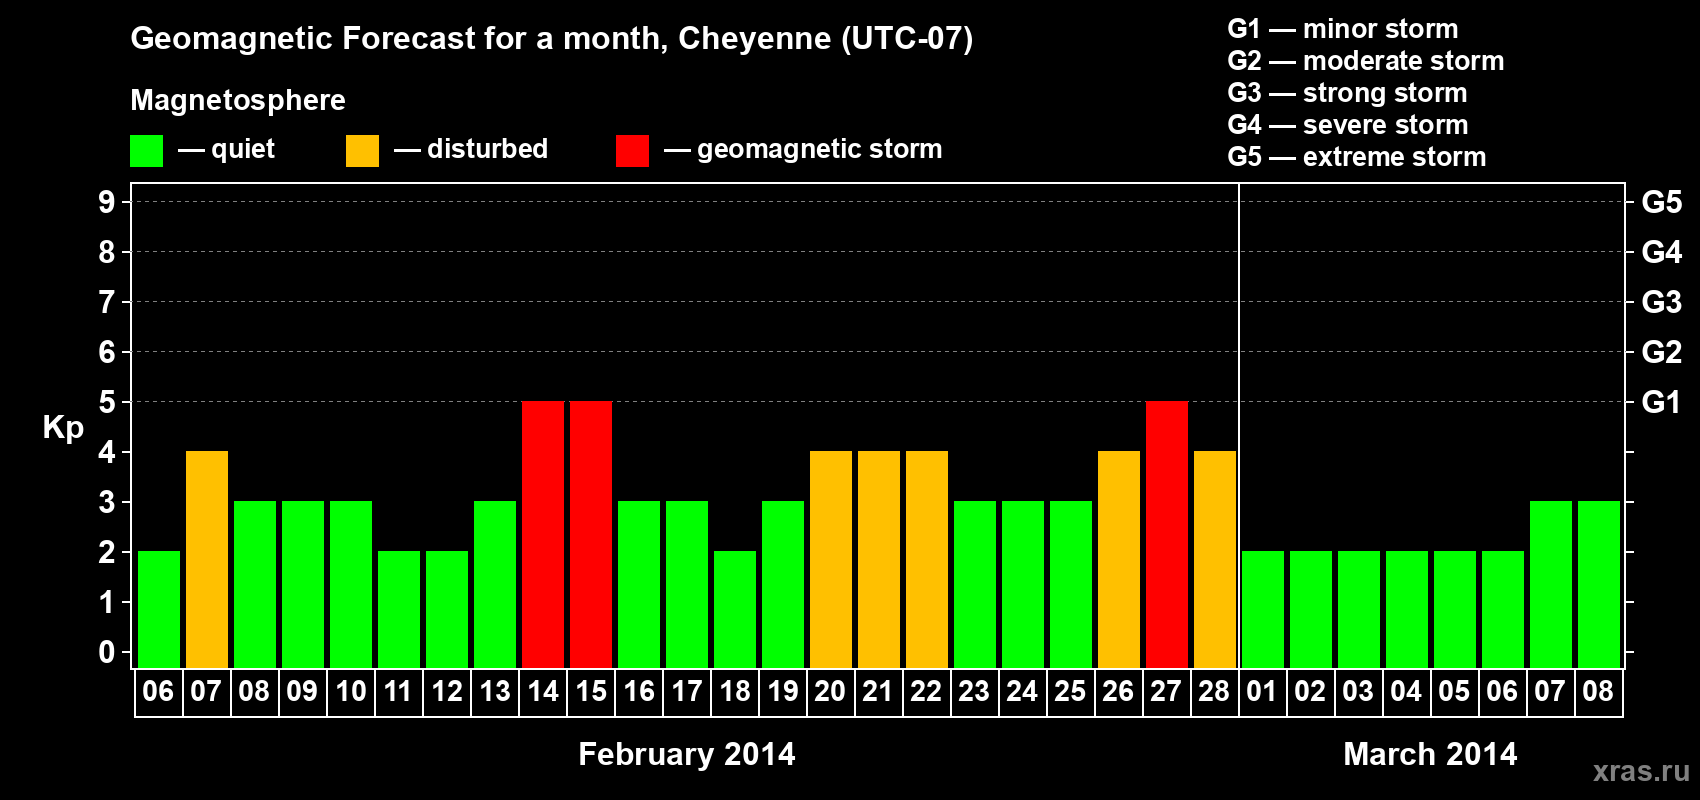This screenshot has height=800, width=1700.
Task: Click the 'G2 — moderate storm' legend line
Action: tap(1366, 61)
